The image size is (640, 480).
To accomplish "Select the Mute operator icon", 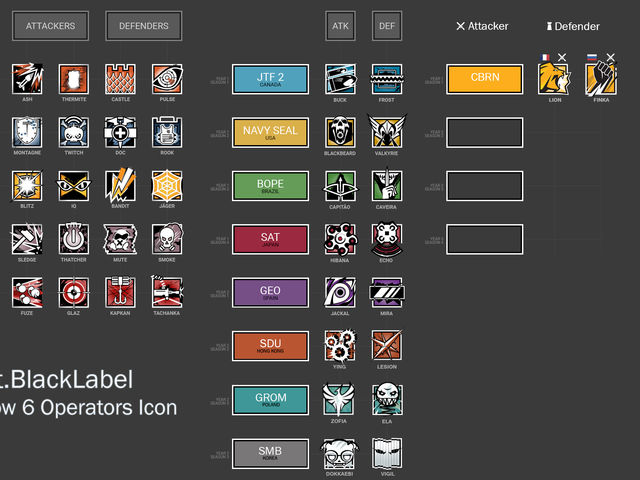I will click(120, 238).
